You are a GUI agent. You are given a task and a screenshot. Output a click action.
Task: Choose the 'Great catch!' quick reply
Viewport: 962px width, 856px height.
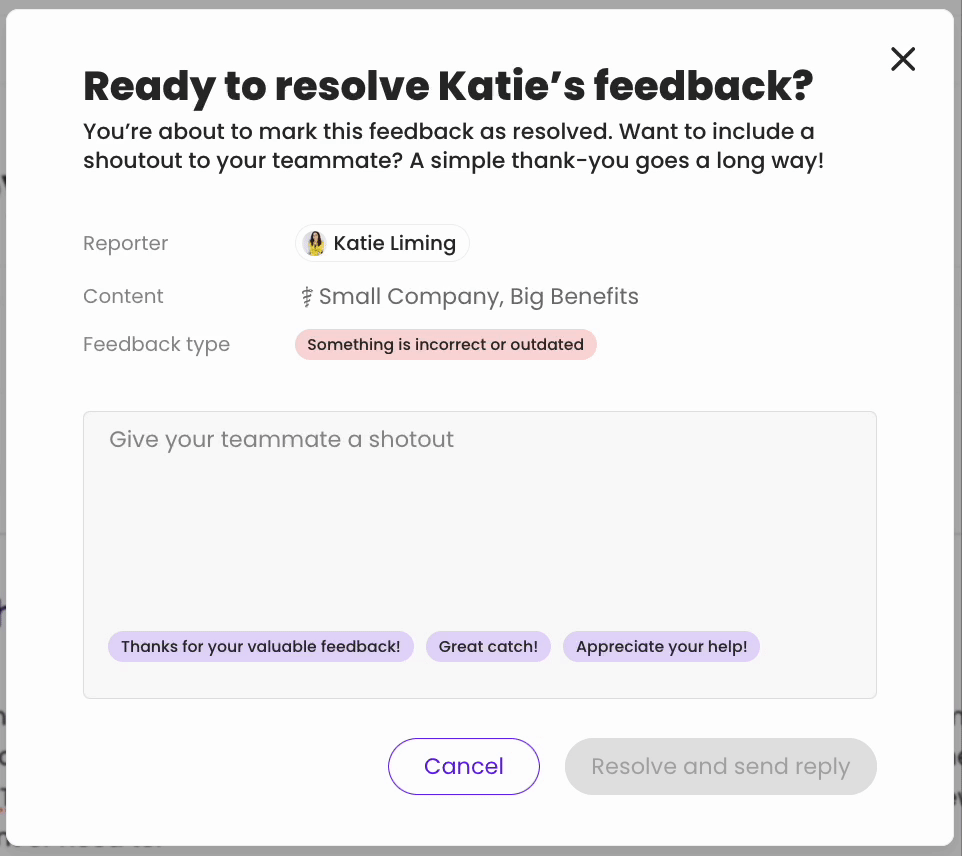point(488,647)
